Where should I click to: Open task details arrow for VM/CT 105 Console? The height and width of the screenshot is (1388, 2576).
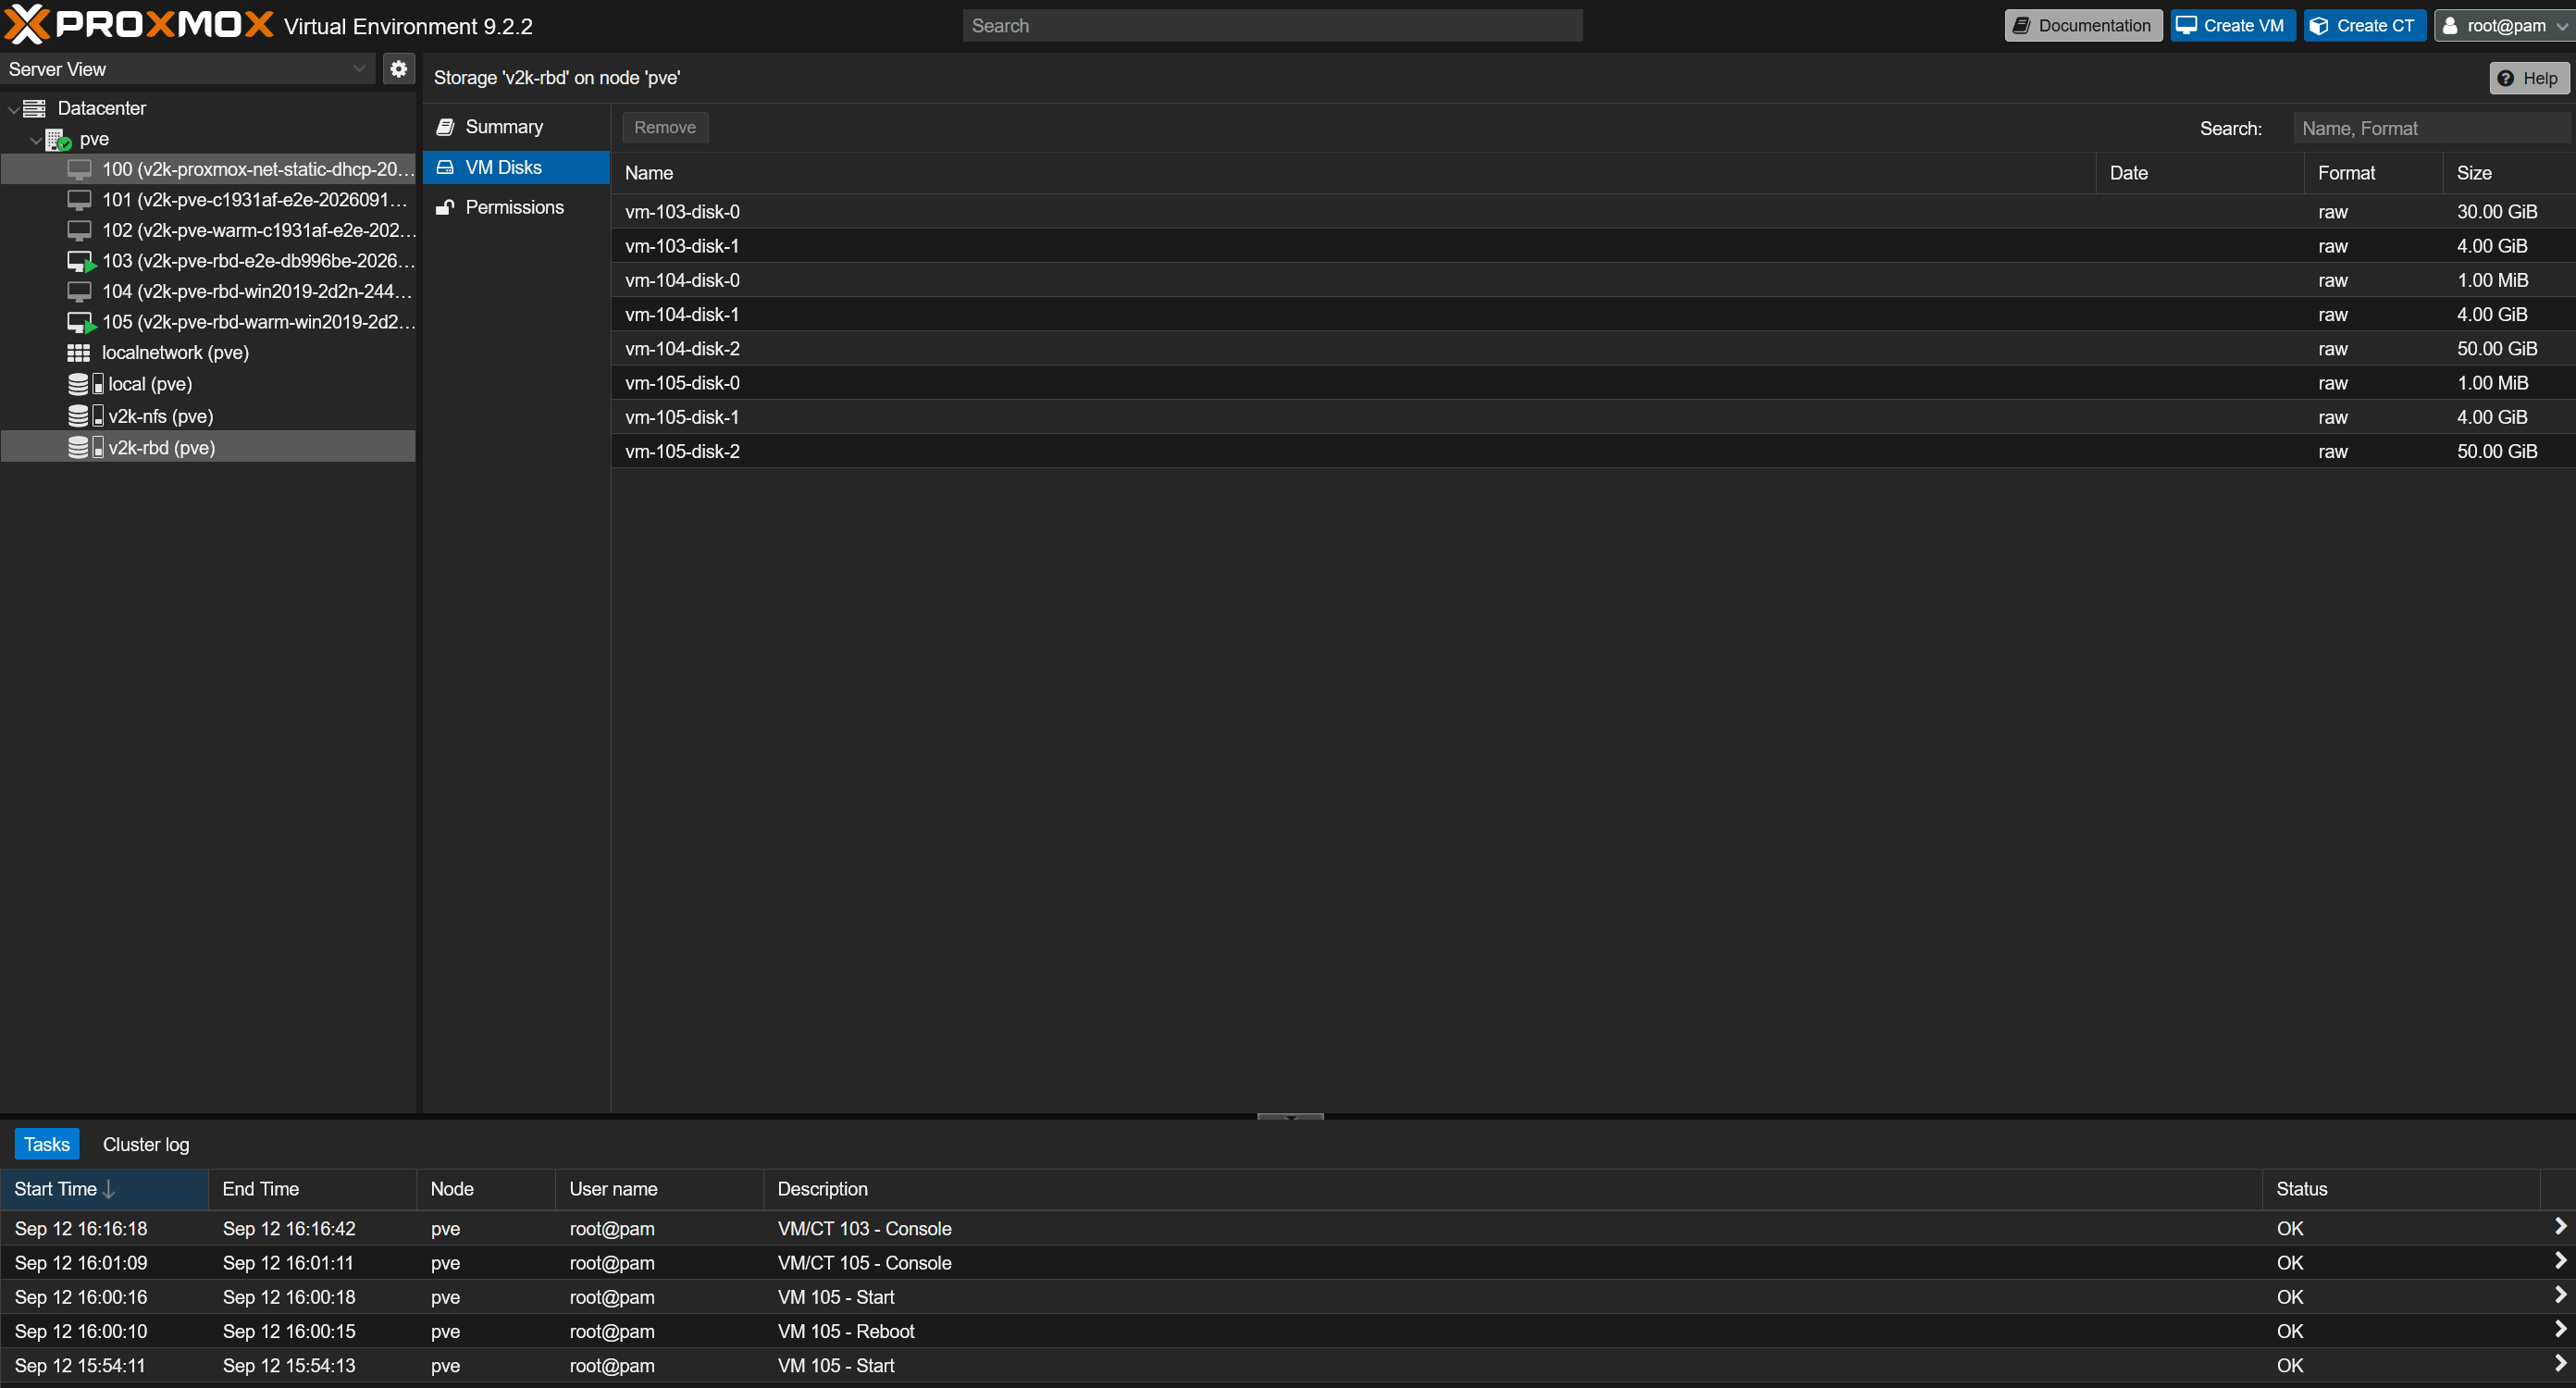(2560, 1260)
